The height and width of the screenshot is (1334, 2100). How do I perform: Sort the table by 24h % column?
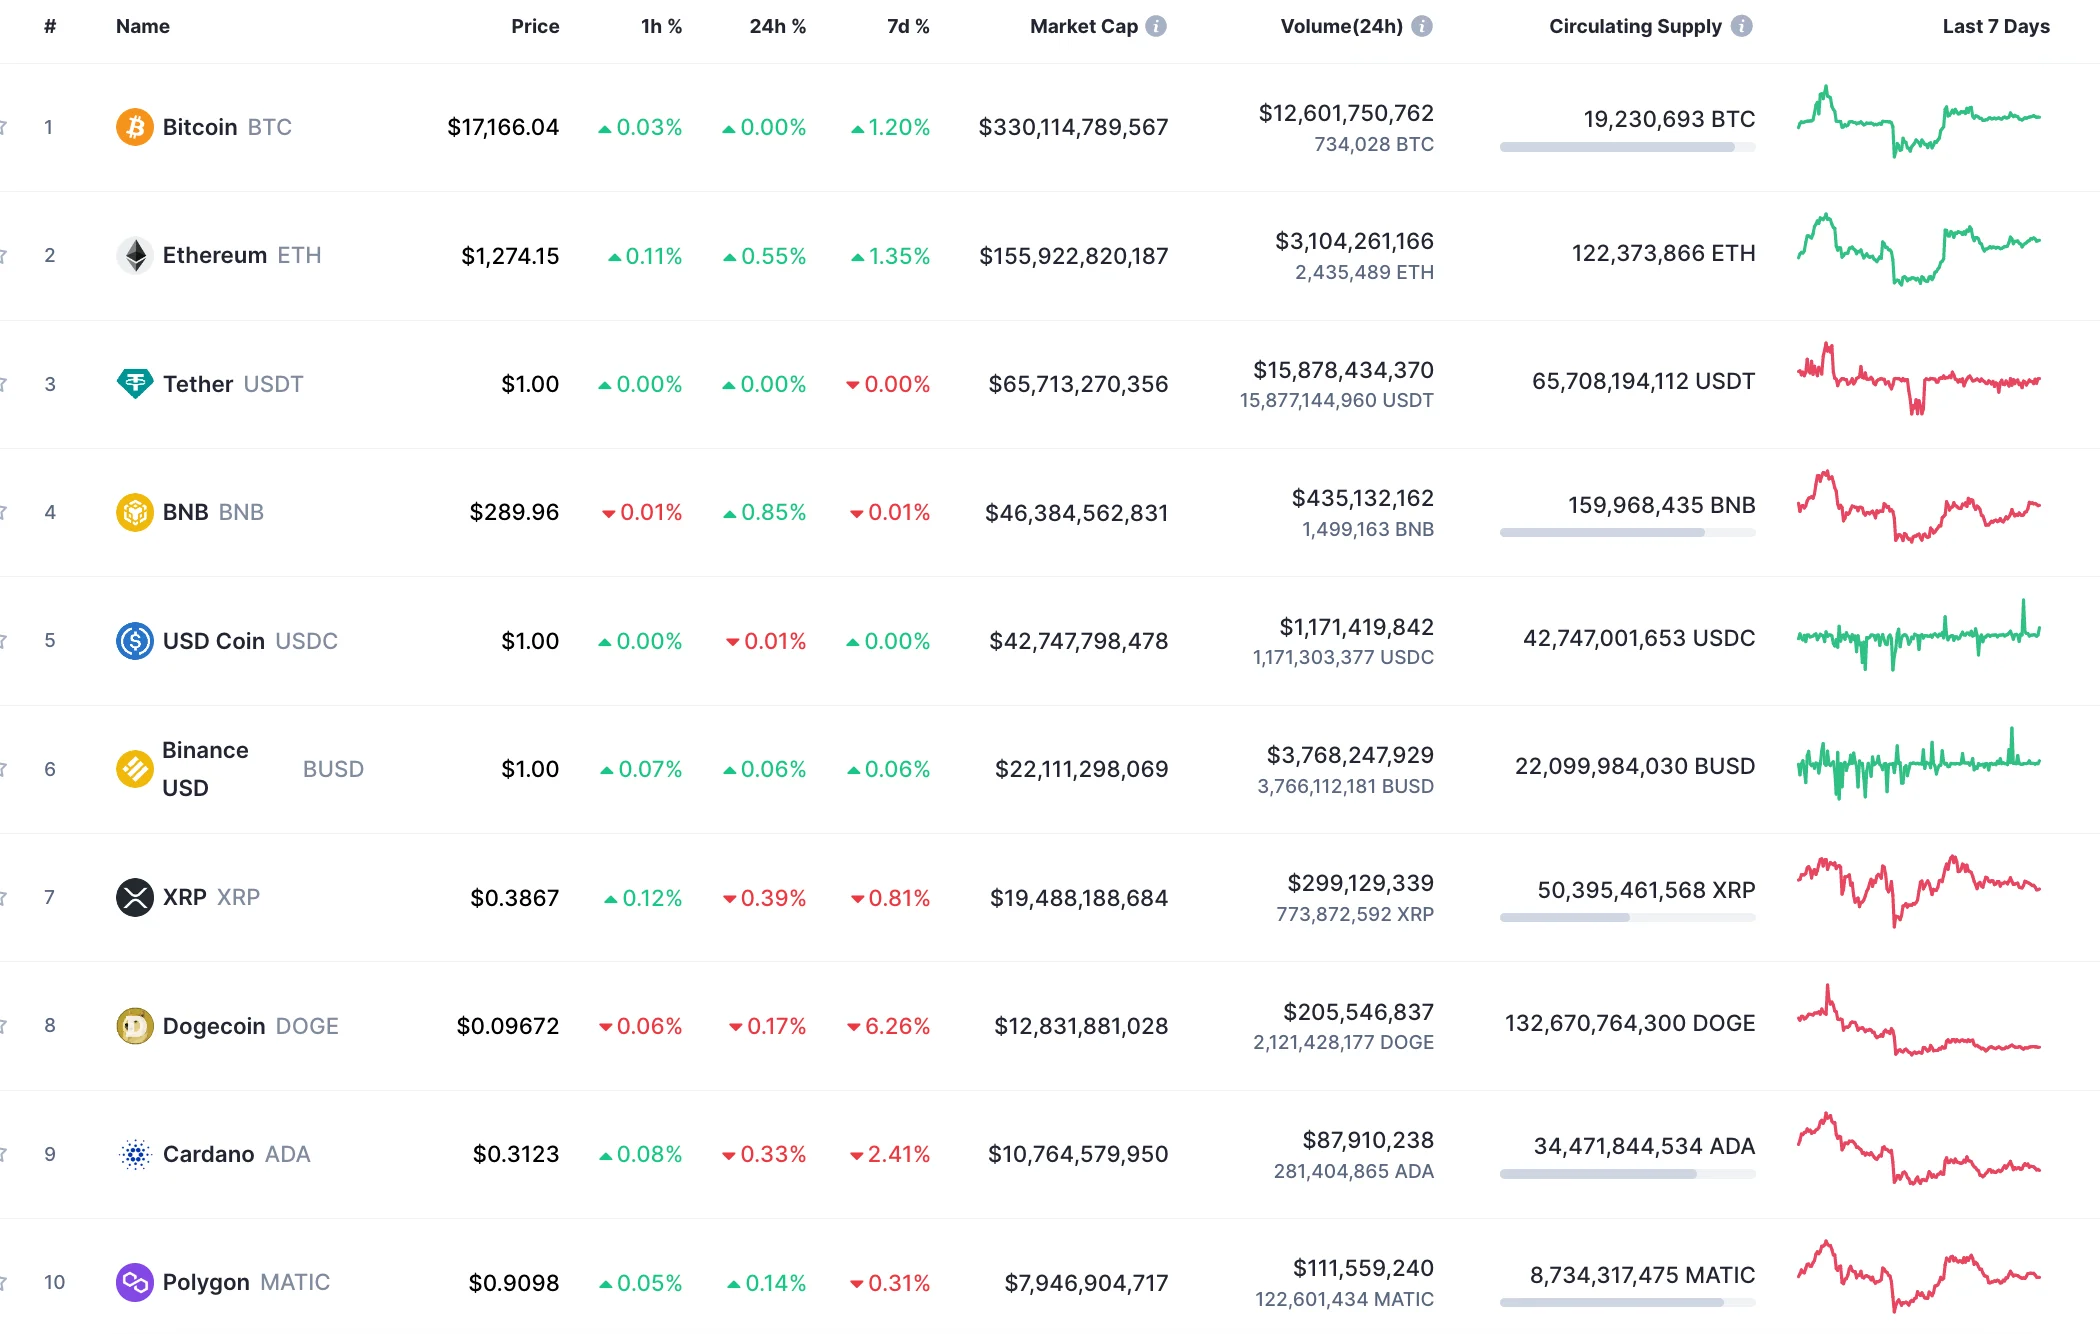click(778, 26)
